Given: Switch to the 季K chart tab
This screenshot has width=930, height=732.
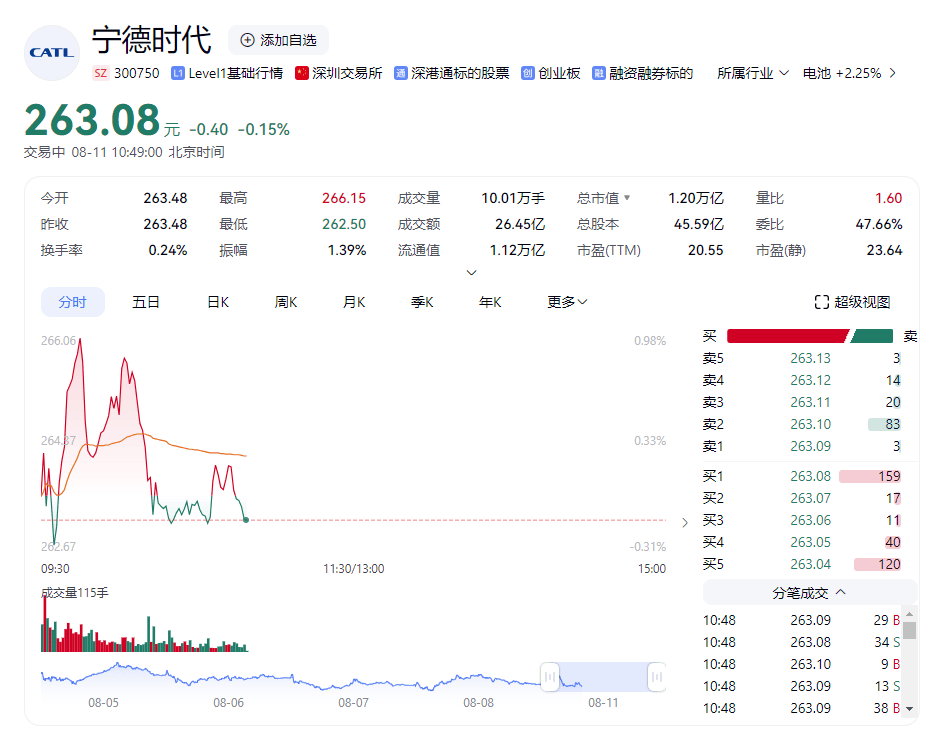Looking at the screenshot, I should pos(422,302).
